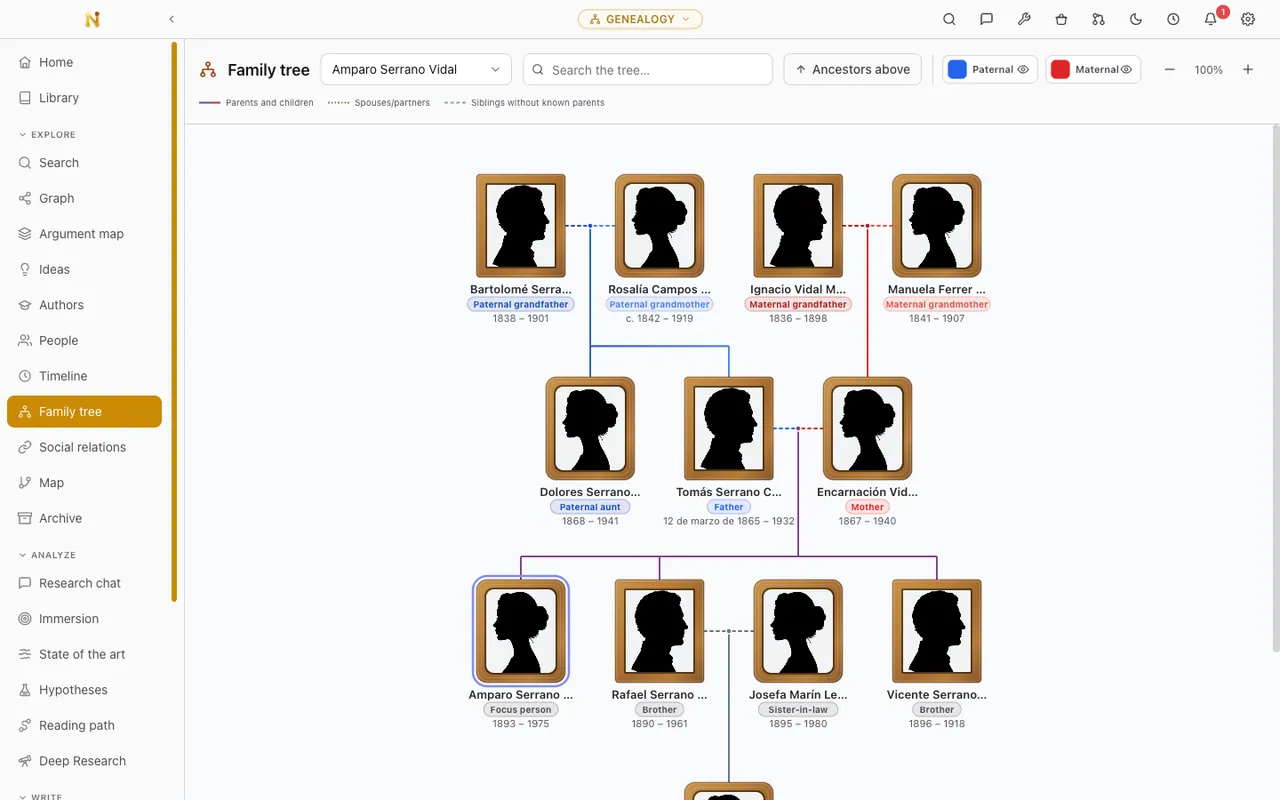Open Research chat in sidebar

[84, 583]
